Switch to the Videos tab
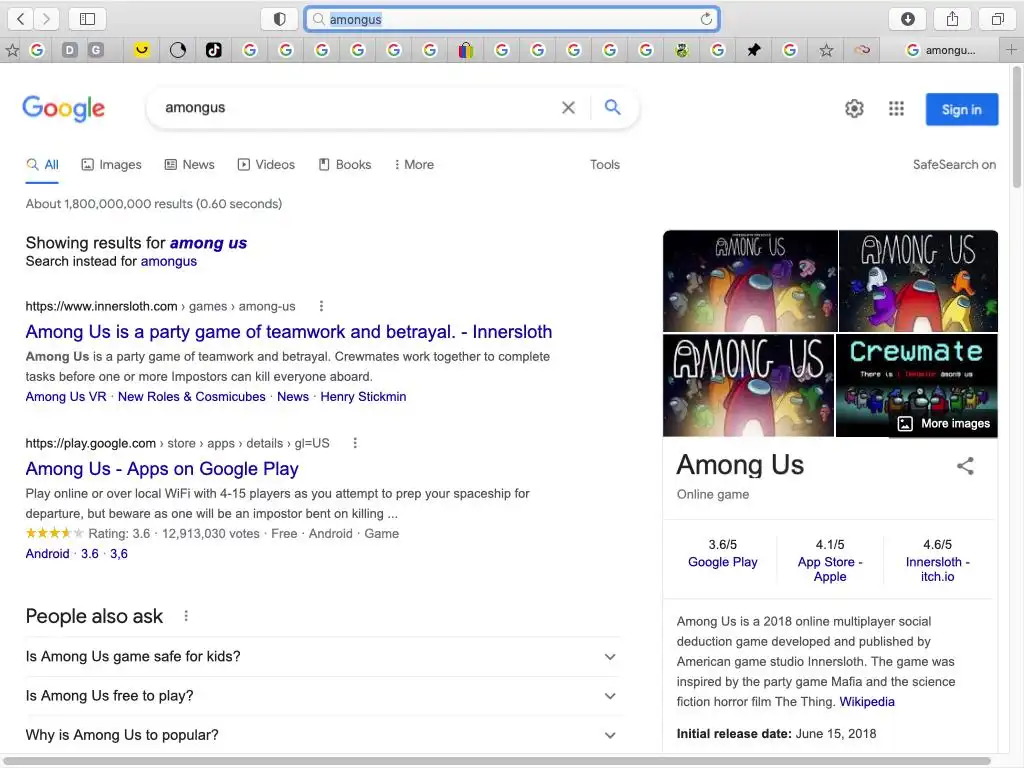Viewport: 1024px width, 768px height. coord(266,165)
